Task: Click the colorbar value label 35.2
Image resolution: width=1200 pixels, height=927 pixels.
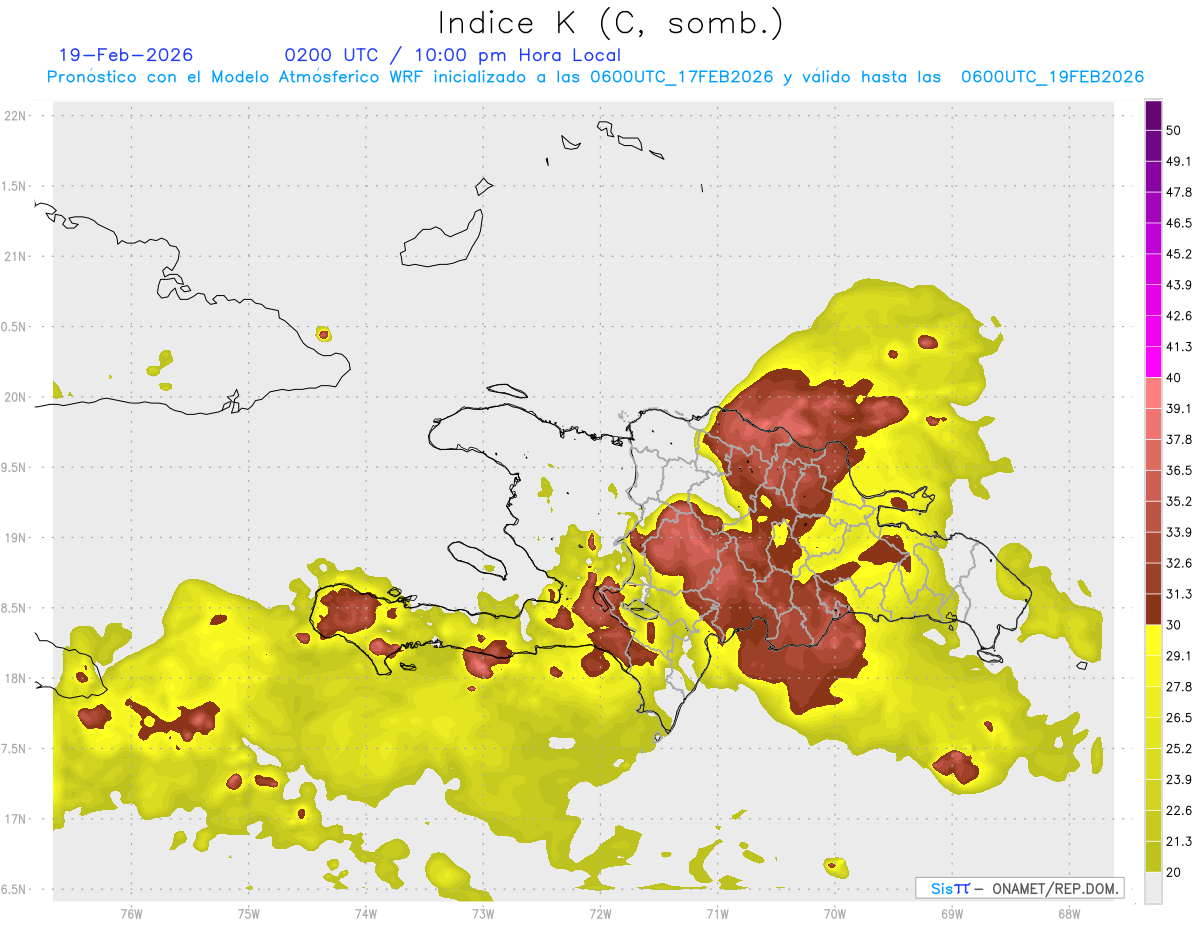Action: tap(1179, 501)
